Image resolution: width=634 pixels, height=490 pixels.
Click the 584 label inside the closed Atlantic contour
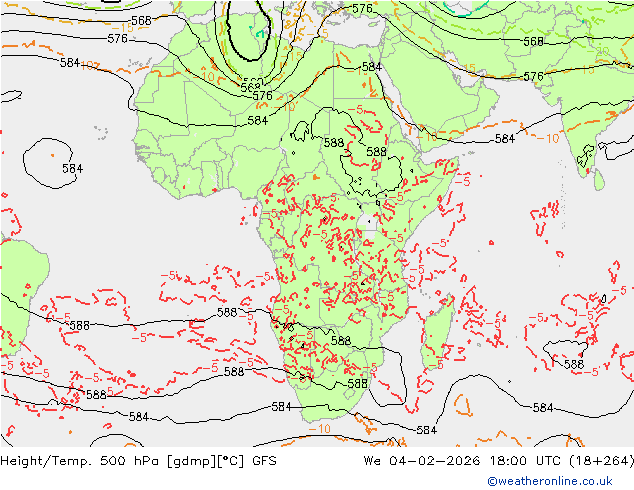72,168
